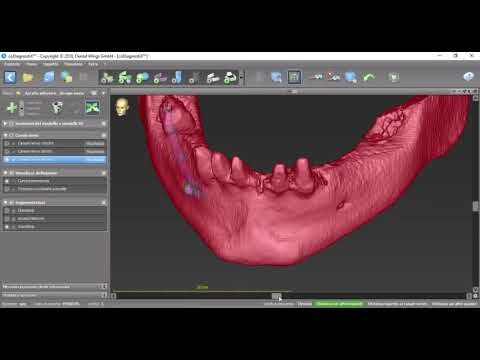Select the blue highlighted row in the left panel

(x=54, y=160)
